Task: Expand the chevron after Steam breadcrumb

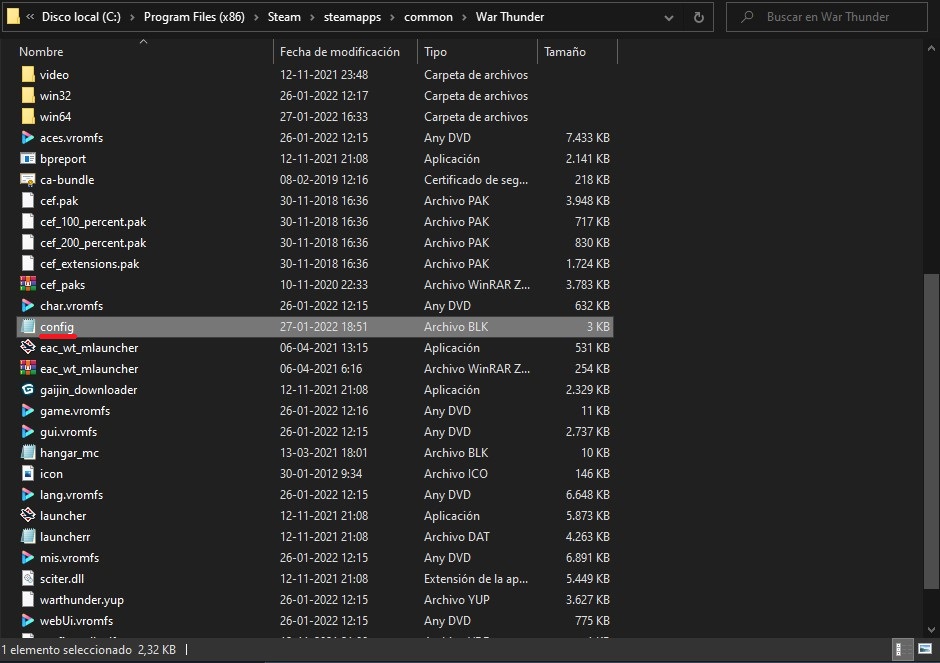Action: tap(312, 17)
